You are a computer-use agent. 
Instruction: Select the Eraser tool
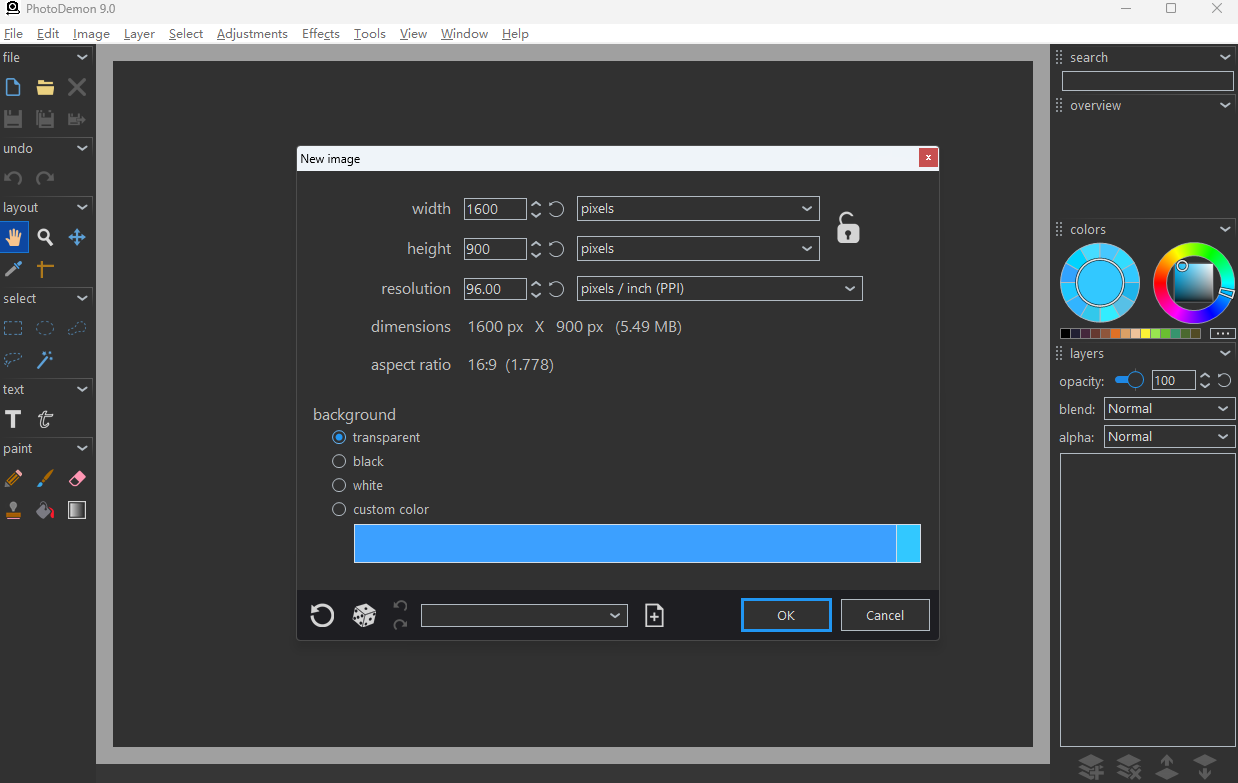(x=77, y=479)
